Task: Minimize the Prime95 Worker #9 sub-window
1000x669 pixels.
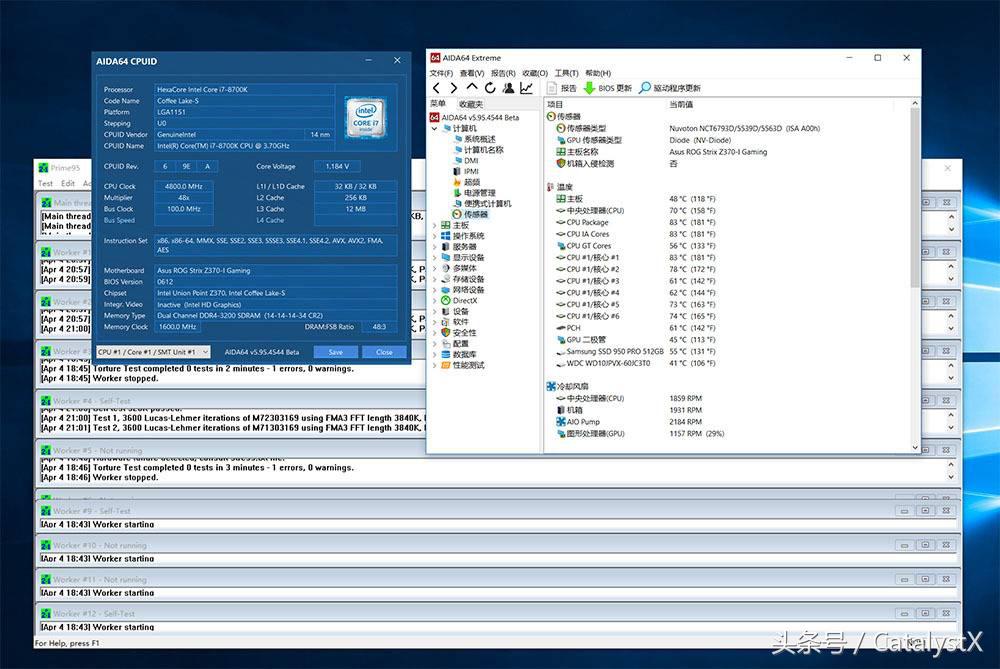Action: coord(904,511)
